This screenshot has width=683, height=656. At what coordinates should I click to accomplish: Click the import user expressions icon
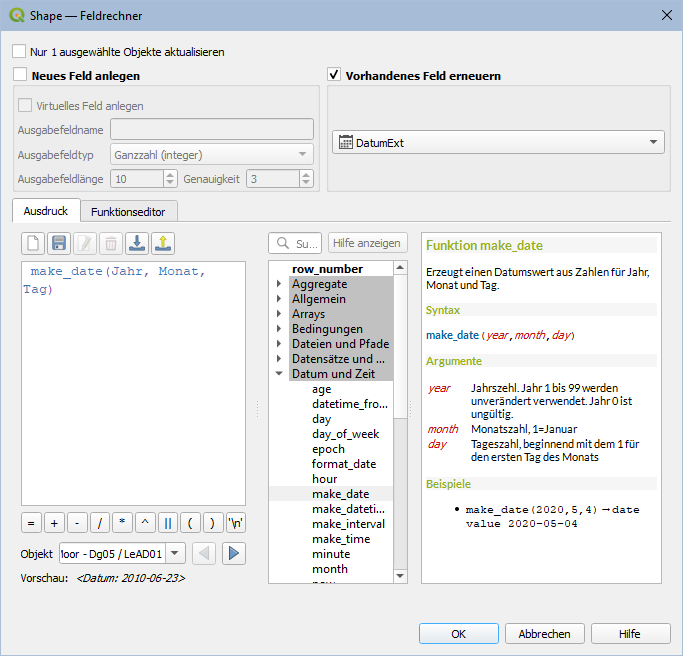[x=137, y=243]
